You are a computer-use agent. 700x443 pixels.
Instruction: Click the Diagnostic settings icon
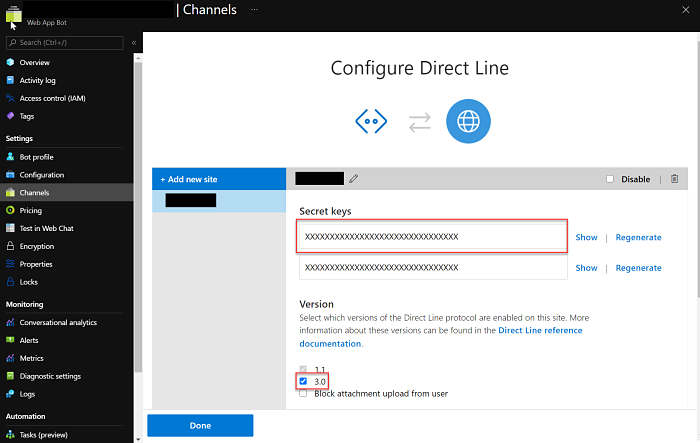(10, 376)
